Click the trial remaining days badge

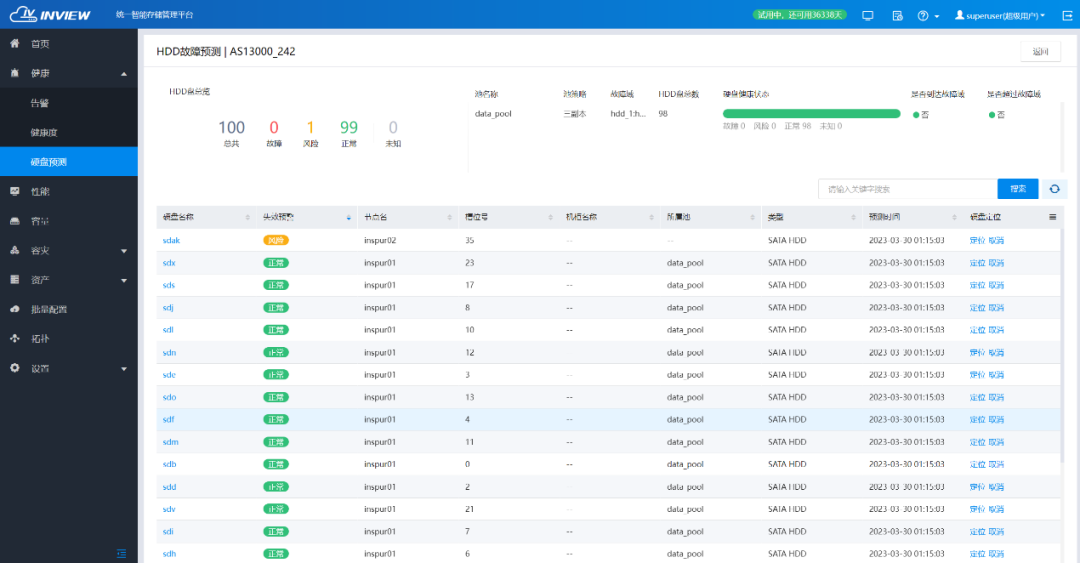pos(799,15)
